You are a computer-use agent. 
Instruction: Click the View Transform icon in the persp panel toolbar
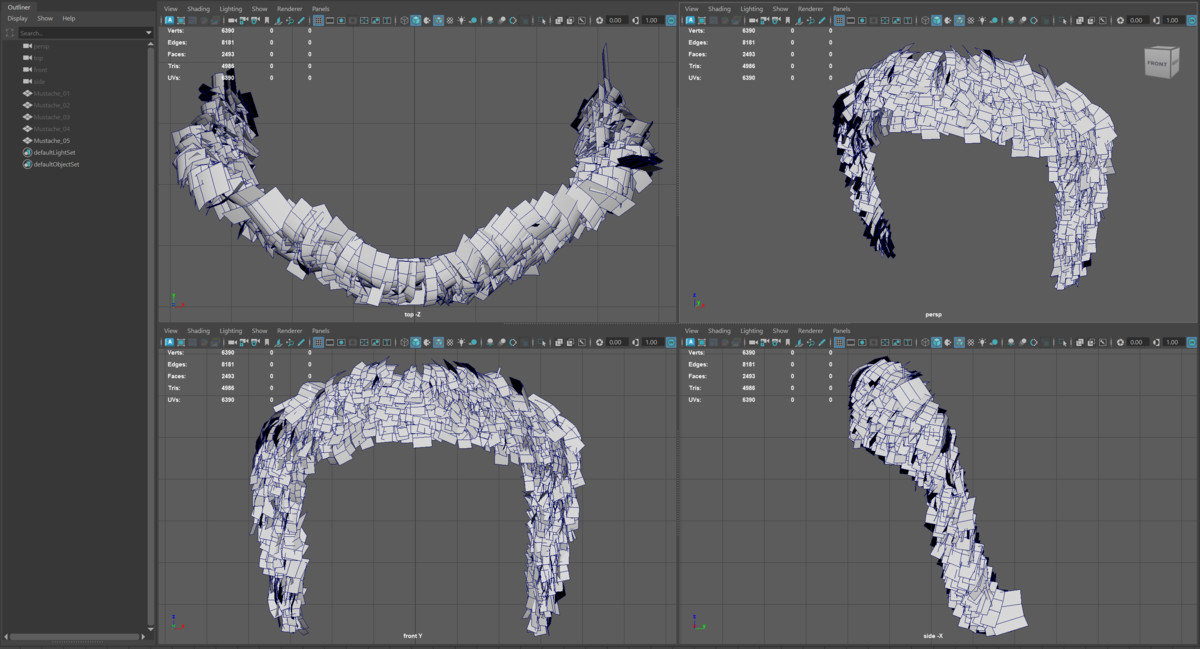(1190, 20)
